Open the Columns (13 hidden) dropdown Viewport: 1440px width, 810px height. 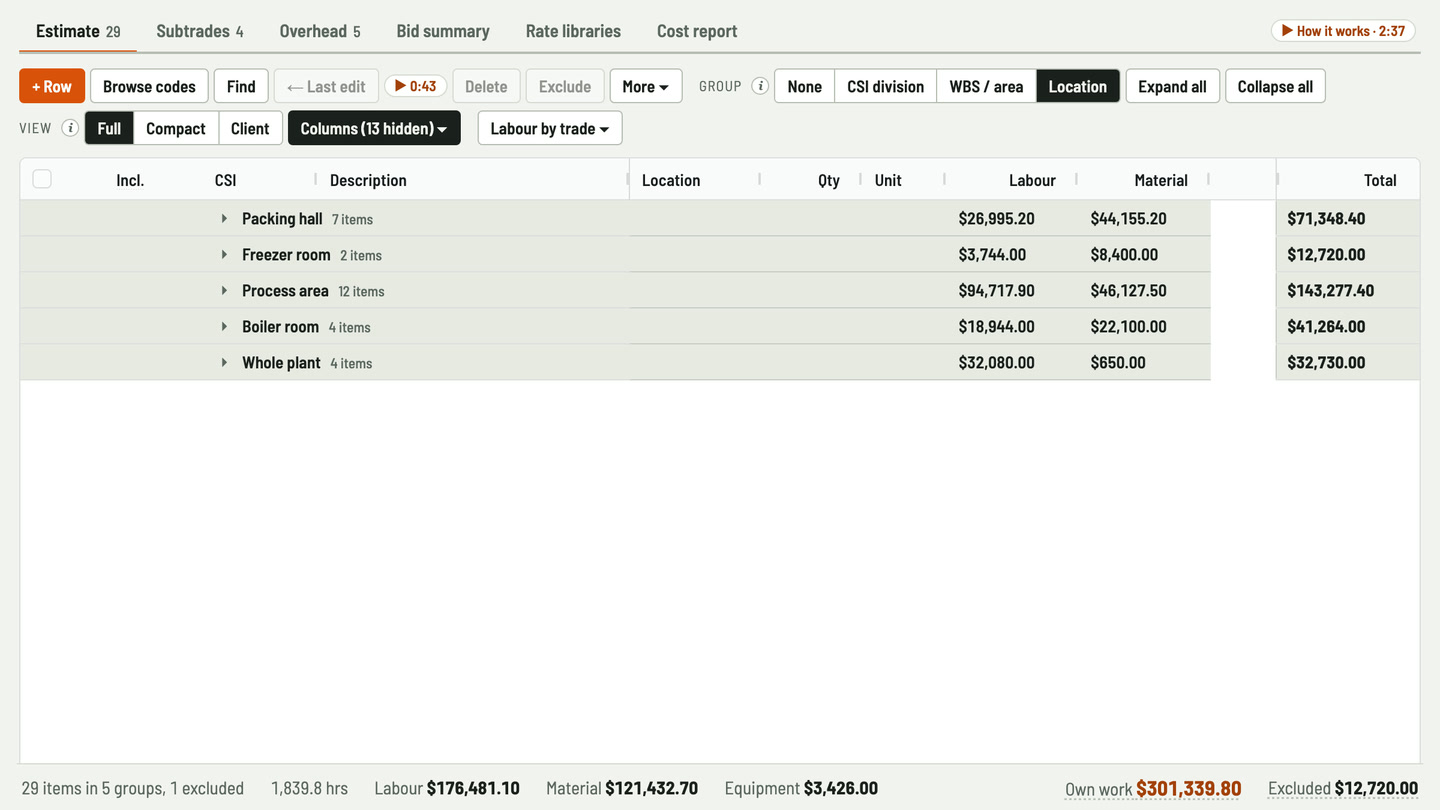click(x=374, y=128)
